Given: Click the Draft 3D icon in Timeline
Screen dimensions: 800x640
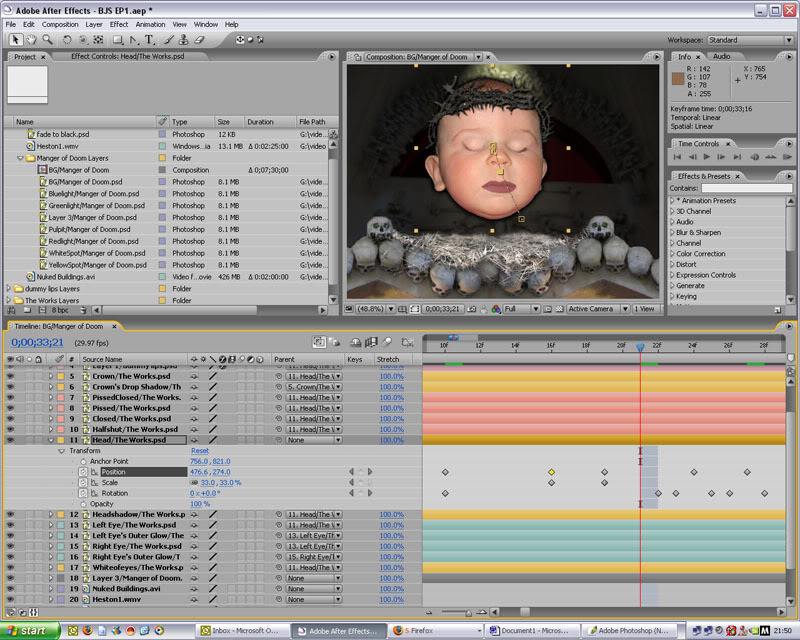Looking at the screenshot, I should click(x=336, y=342).
